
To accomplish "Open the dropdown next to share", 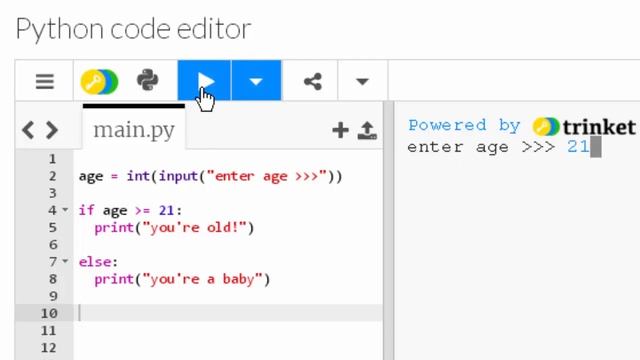I will point(362,81).
